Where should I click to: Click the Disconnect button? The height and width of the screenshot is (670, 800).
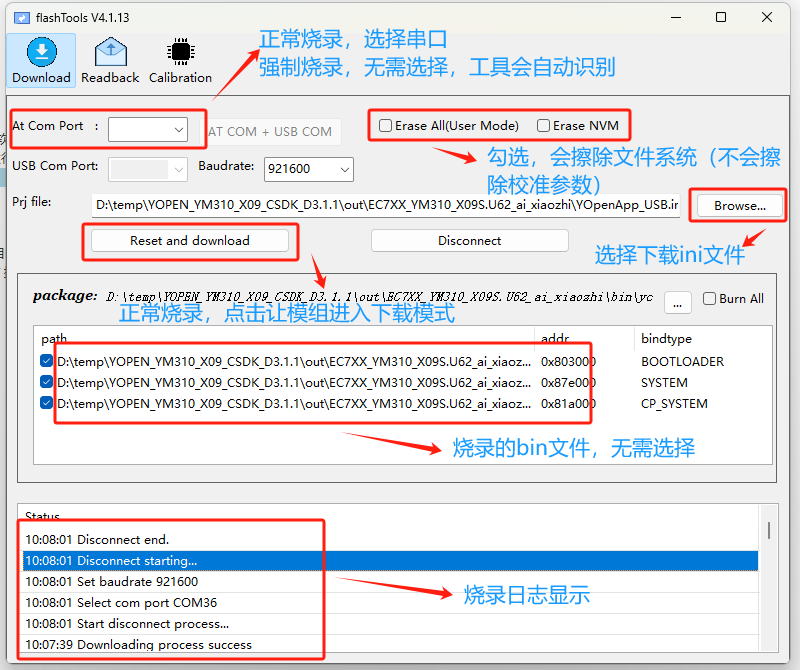469,240
